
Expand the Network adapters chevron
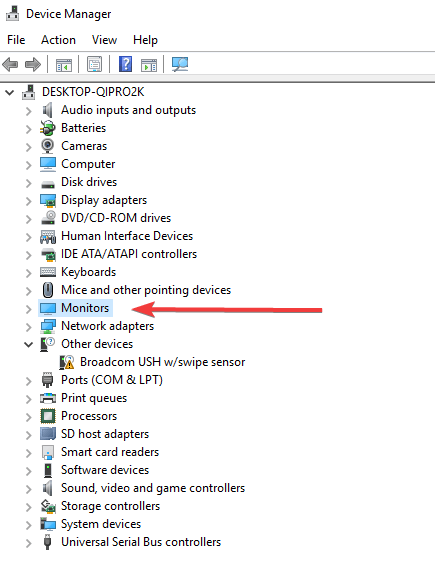pyautogui.click(x=28, y=327)
